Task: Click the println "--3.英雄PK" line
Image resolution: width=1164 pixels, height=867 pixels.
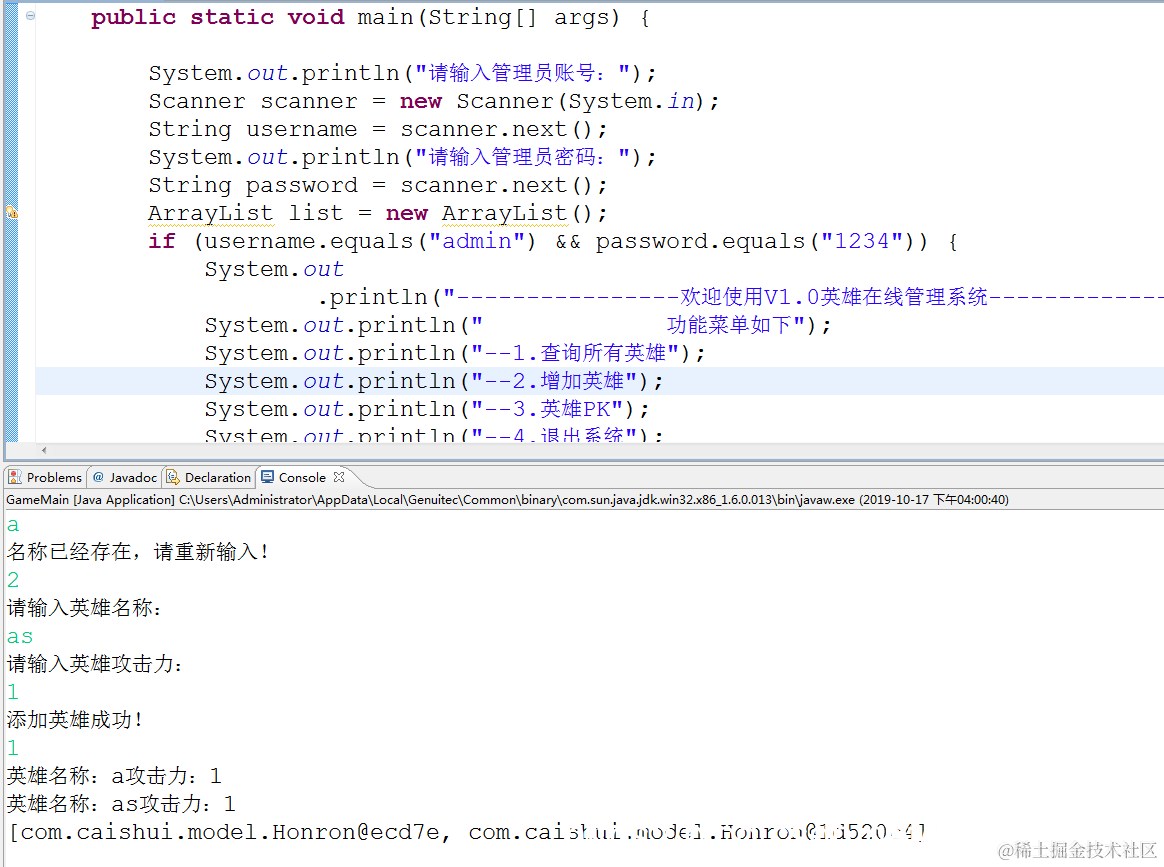Action: [x=427, y=410]
